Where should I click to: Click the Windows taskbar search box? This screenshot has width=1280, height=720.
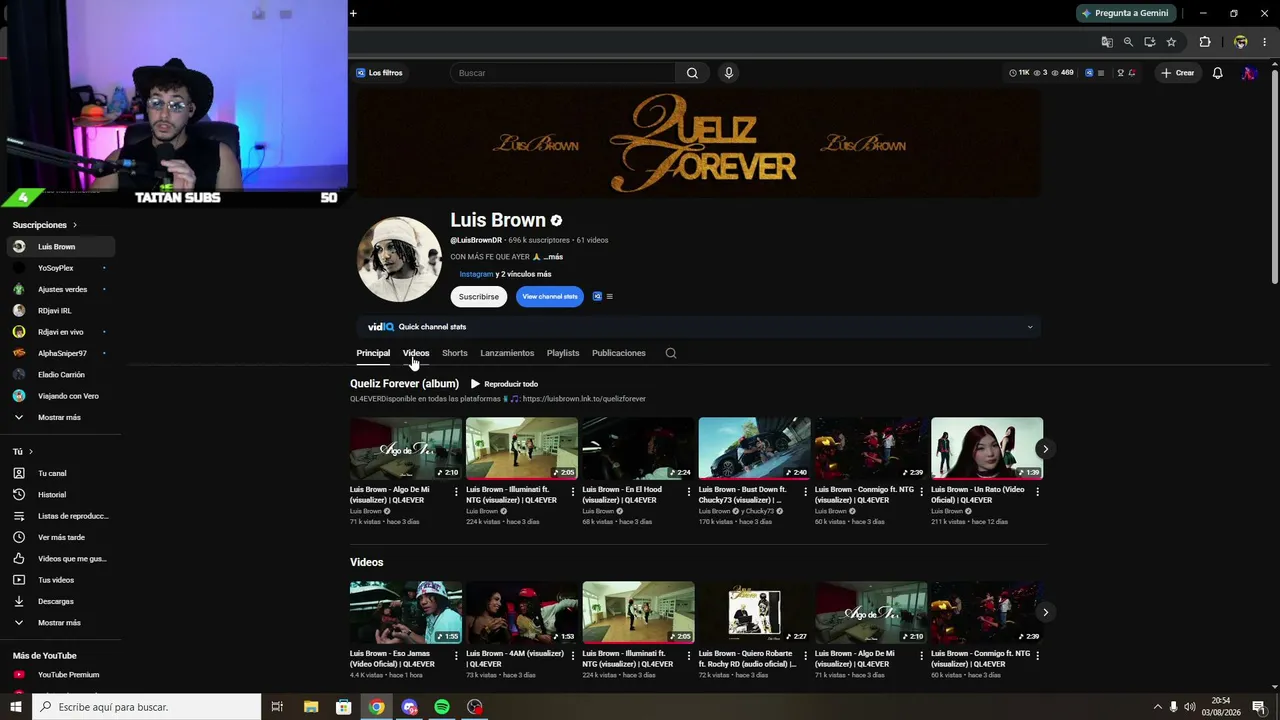tap(146, 707)
